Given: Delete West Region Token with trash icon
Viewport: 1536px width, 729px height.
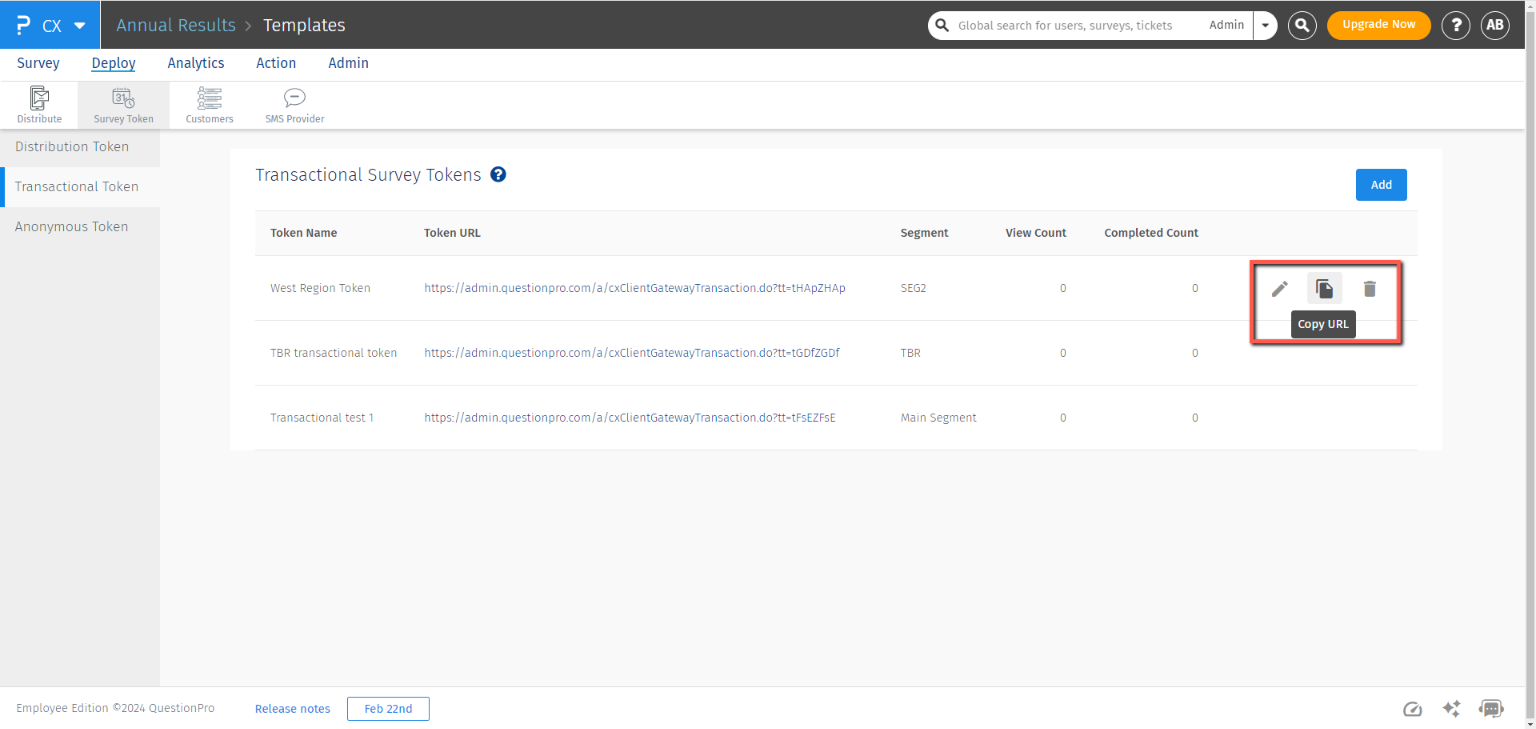Looking at the screenshot, I should (1370, 289).
